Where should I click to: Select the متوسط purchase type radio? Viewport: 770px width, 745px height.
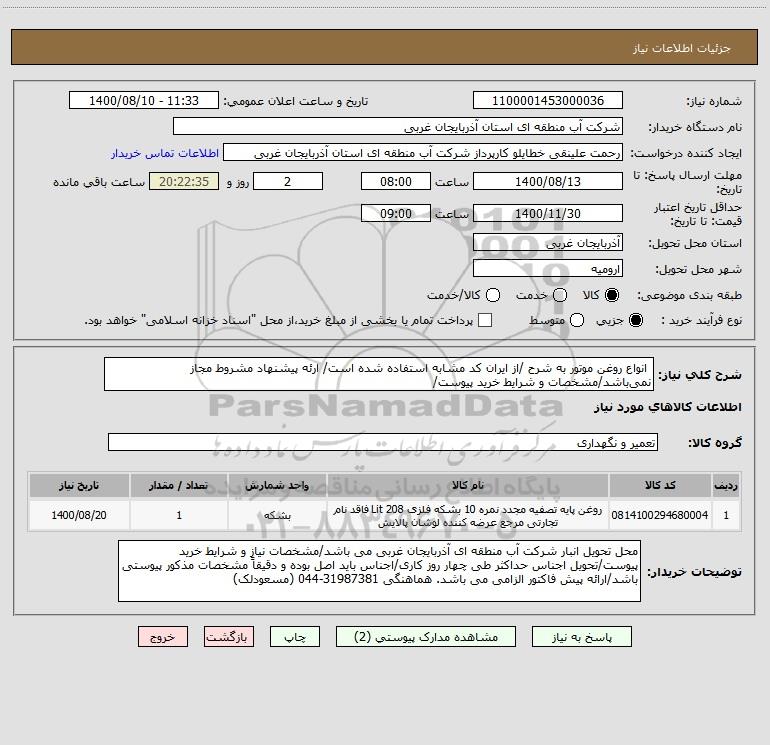click(577, 320)
